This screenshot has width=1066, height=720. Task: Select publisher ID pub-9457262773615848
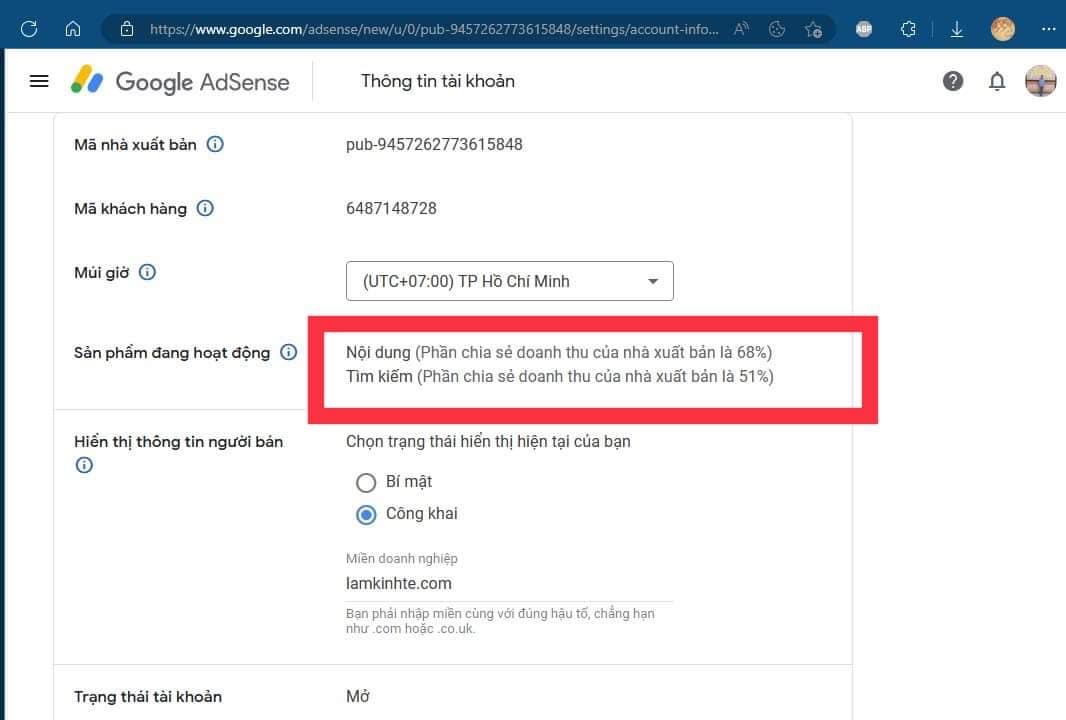[x=434, y=144]
